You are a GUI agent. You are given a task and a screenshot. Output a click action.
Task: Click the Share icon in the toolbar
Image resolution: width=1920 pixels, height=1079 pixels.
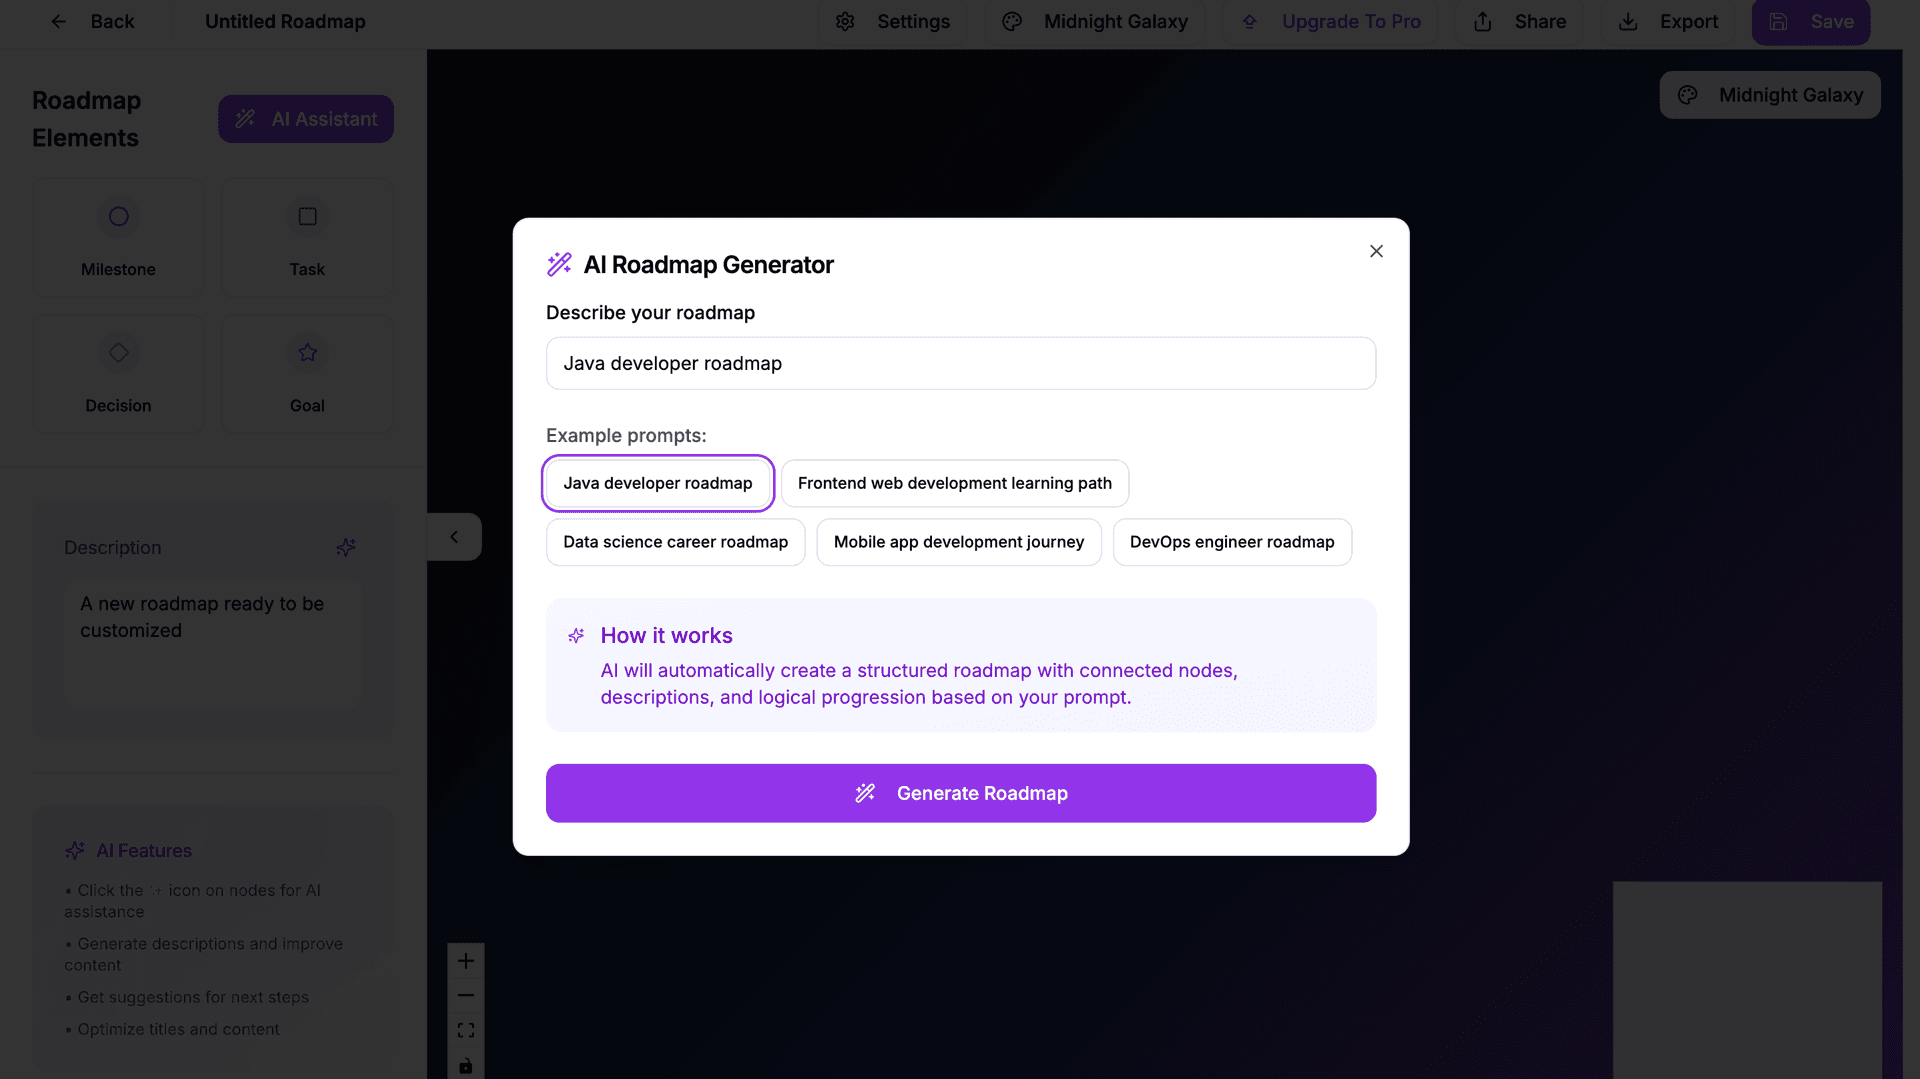[x=1483, y=21]
